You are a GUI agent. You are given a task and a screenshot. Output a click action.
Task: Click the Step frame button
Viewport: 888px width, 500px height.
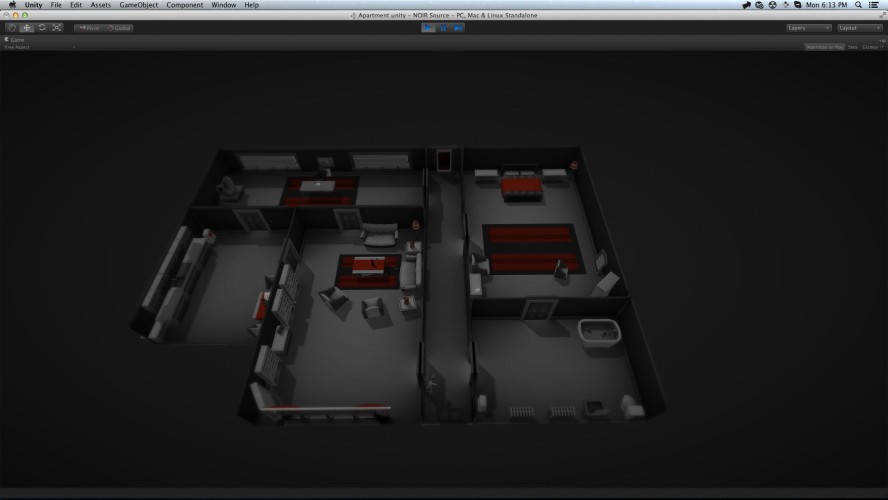[x=458, y=28]
